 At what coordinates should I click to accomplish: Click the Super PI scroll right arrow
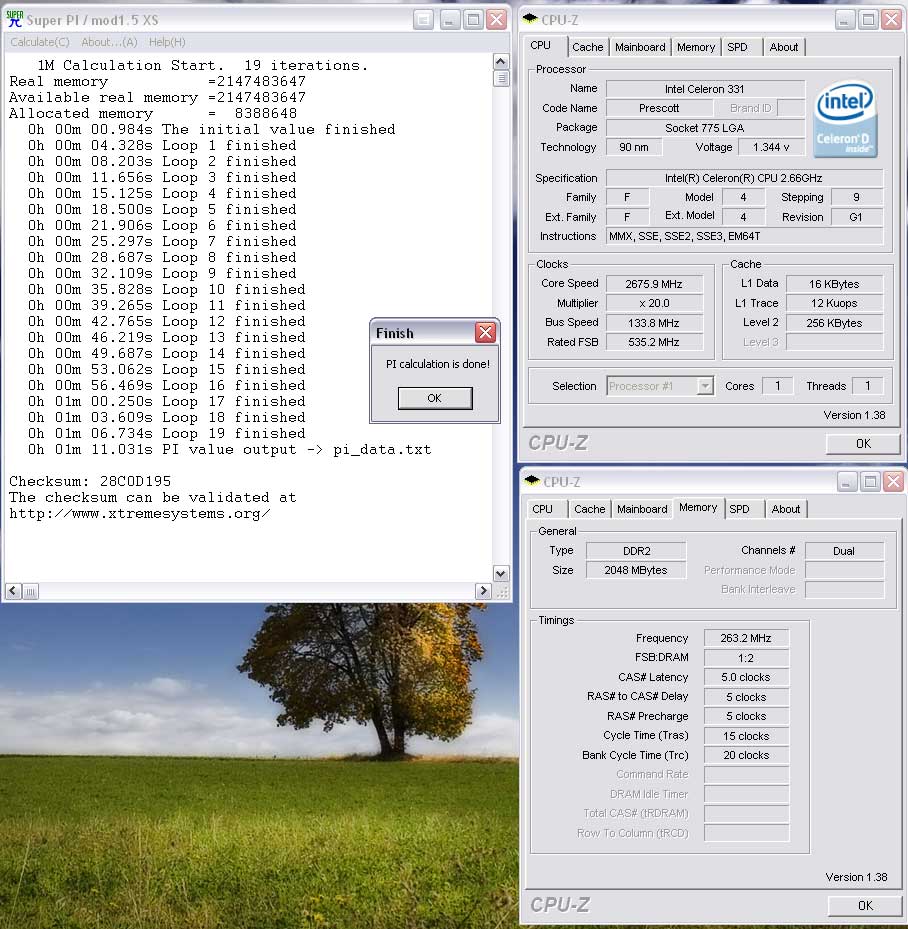[483, 591]
